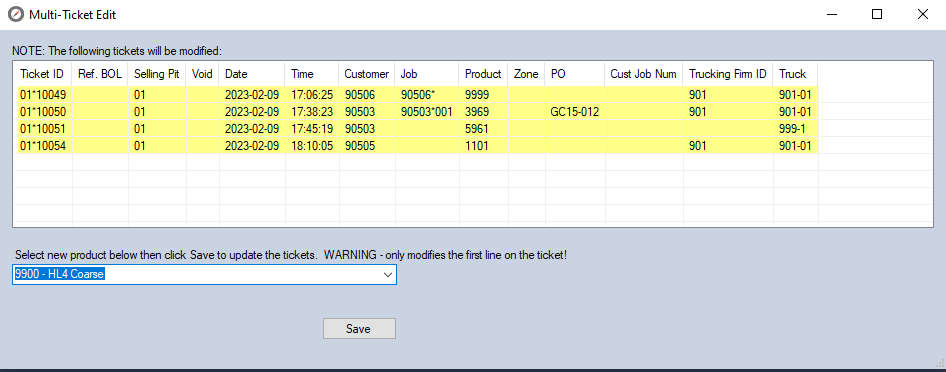Select ticket 01*10051 row
The height and width of the screenshot is (372, 946).
pos(416,128)
